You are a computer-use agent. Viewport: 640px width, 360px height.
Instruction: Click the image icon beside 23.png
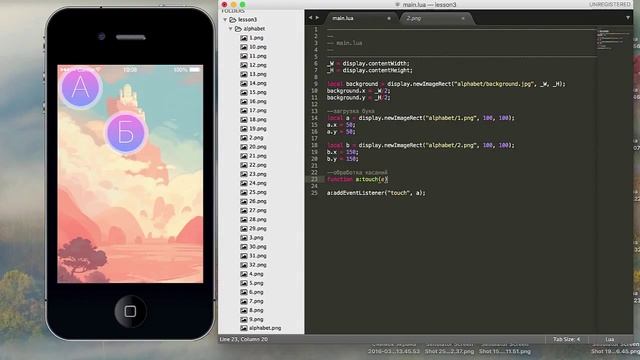tap(244, 174)
